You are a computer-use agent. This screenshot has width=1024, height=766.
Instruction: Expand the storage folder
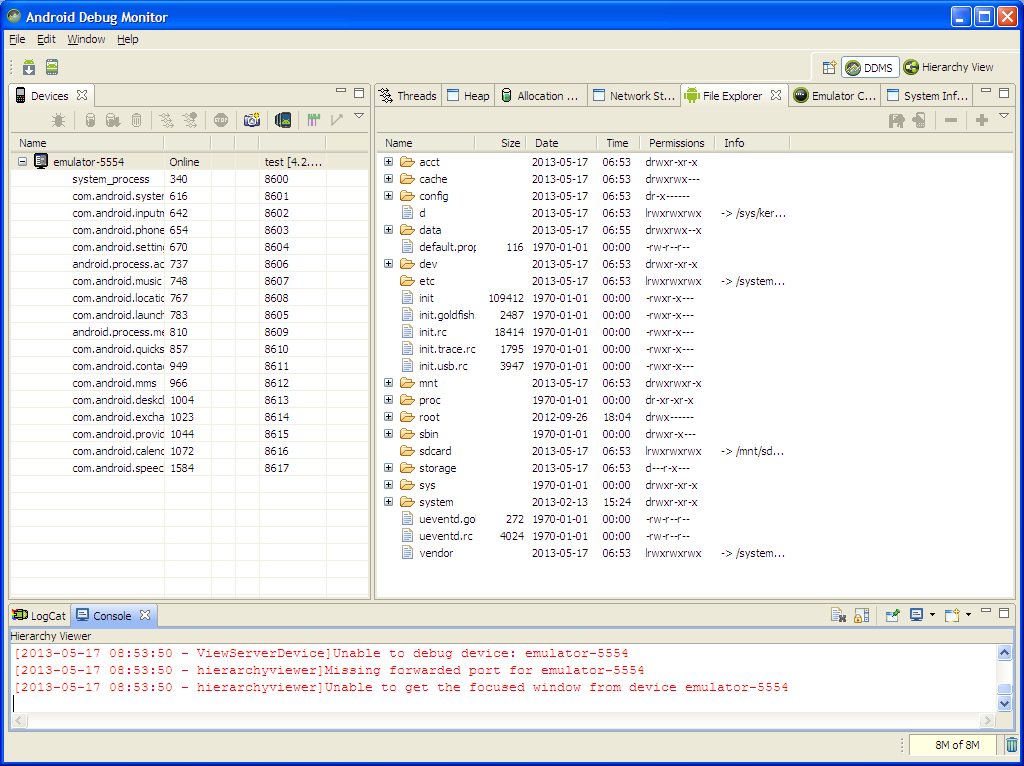389,468
